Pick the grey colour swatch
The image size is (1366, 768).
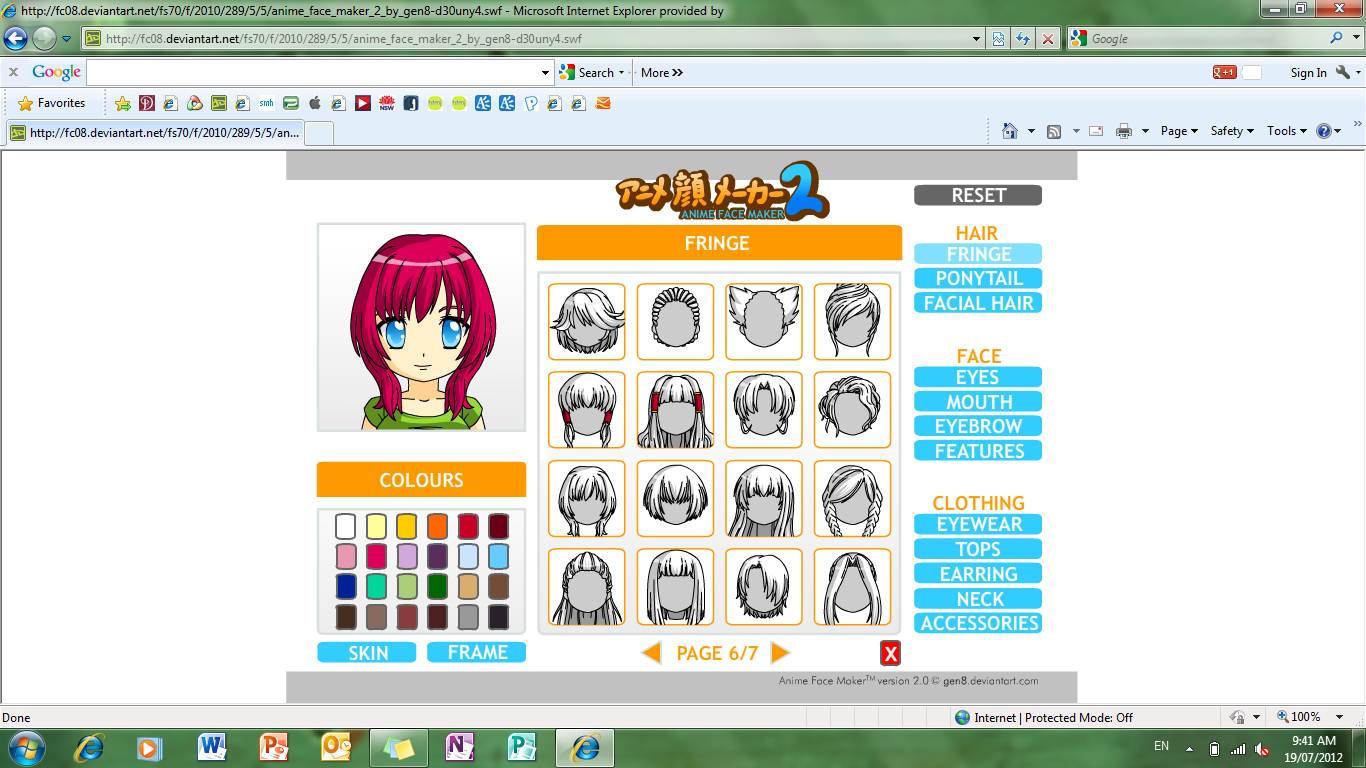click(468, 617)
